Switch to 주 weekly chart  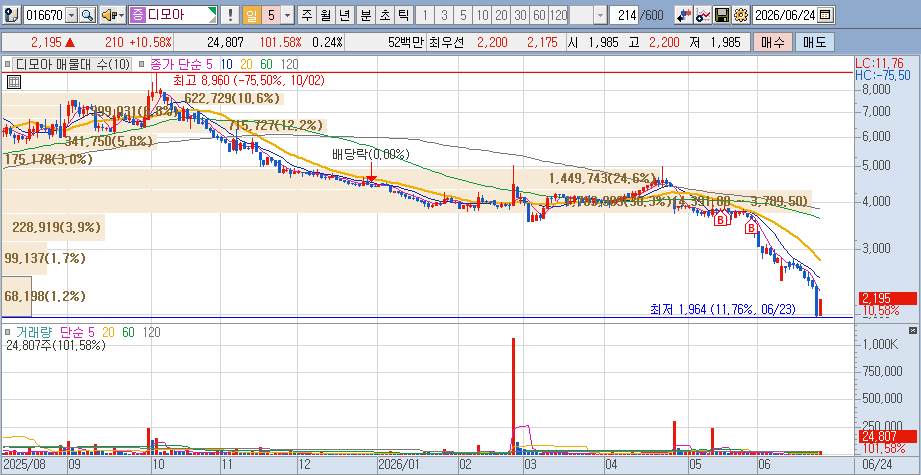[305, 15]
